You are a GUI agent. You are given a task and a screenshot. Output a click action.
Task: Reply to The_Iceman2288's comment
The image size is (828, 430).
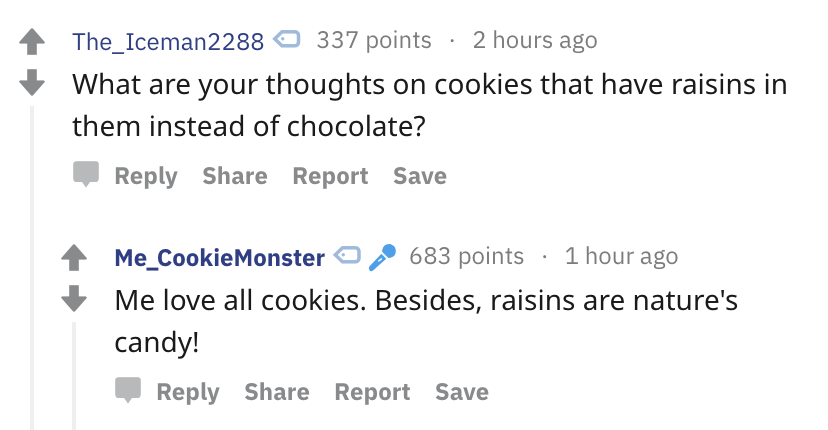point(146,176)
